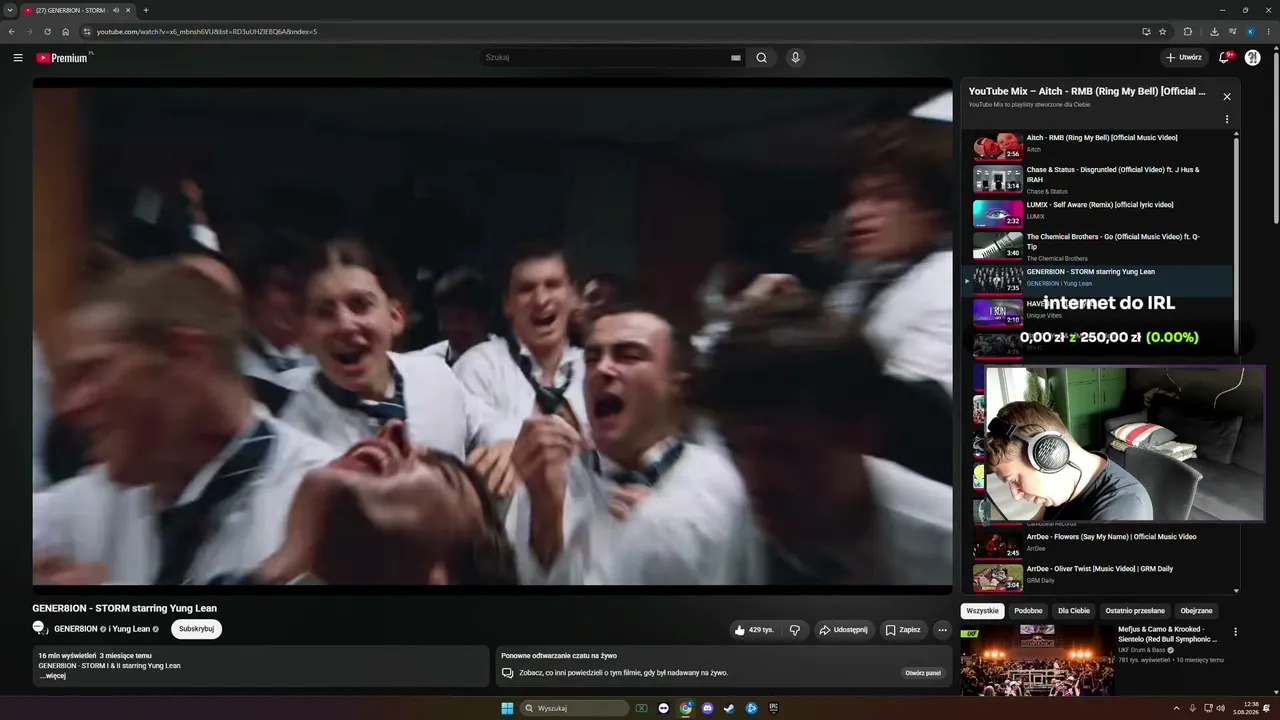This screenshot has width=1280, height=720.
Task: Close the YouTube Mix playlist panel
Action: [1227, 97]
